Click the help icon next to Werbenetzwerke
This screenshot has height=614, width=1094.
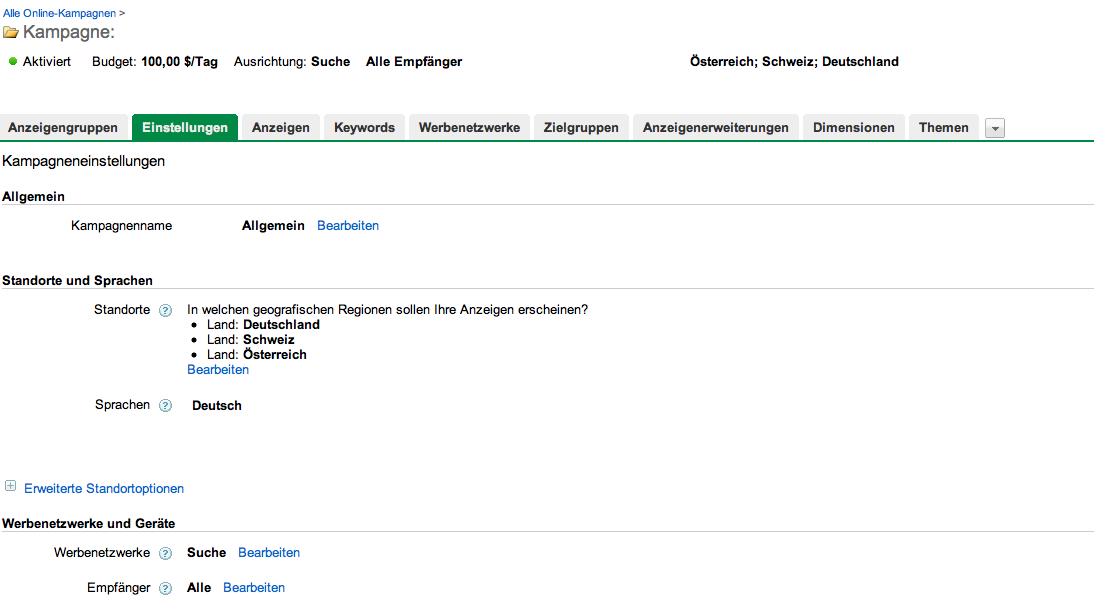coord(166,554)
